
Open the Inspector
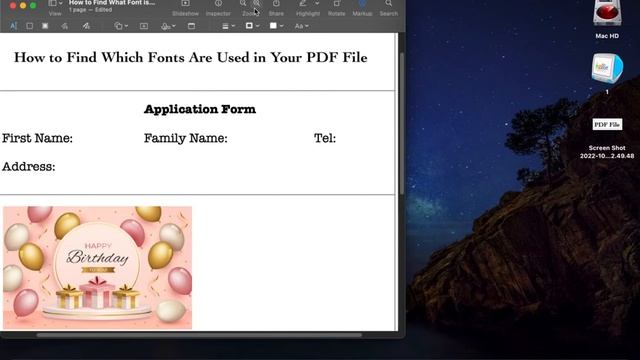218,4
